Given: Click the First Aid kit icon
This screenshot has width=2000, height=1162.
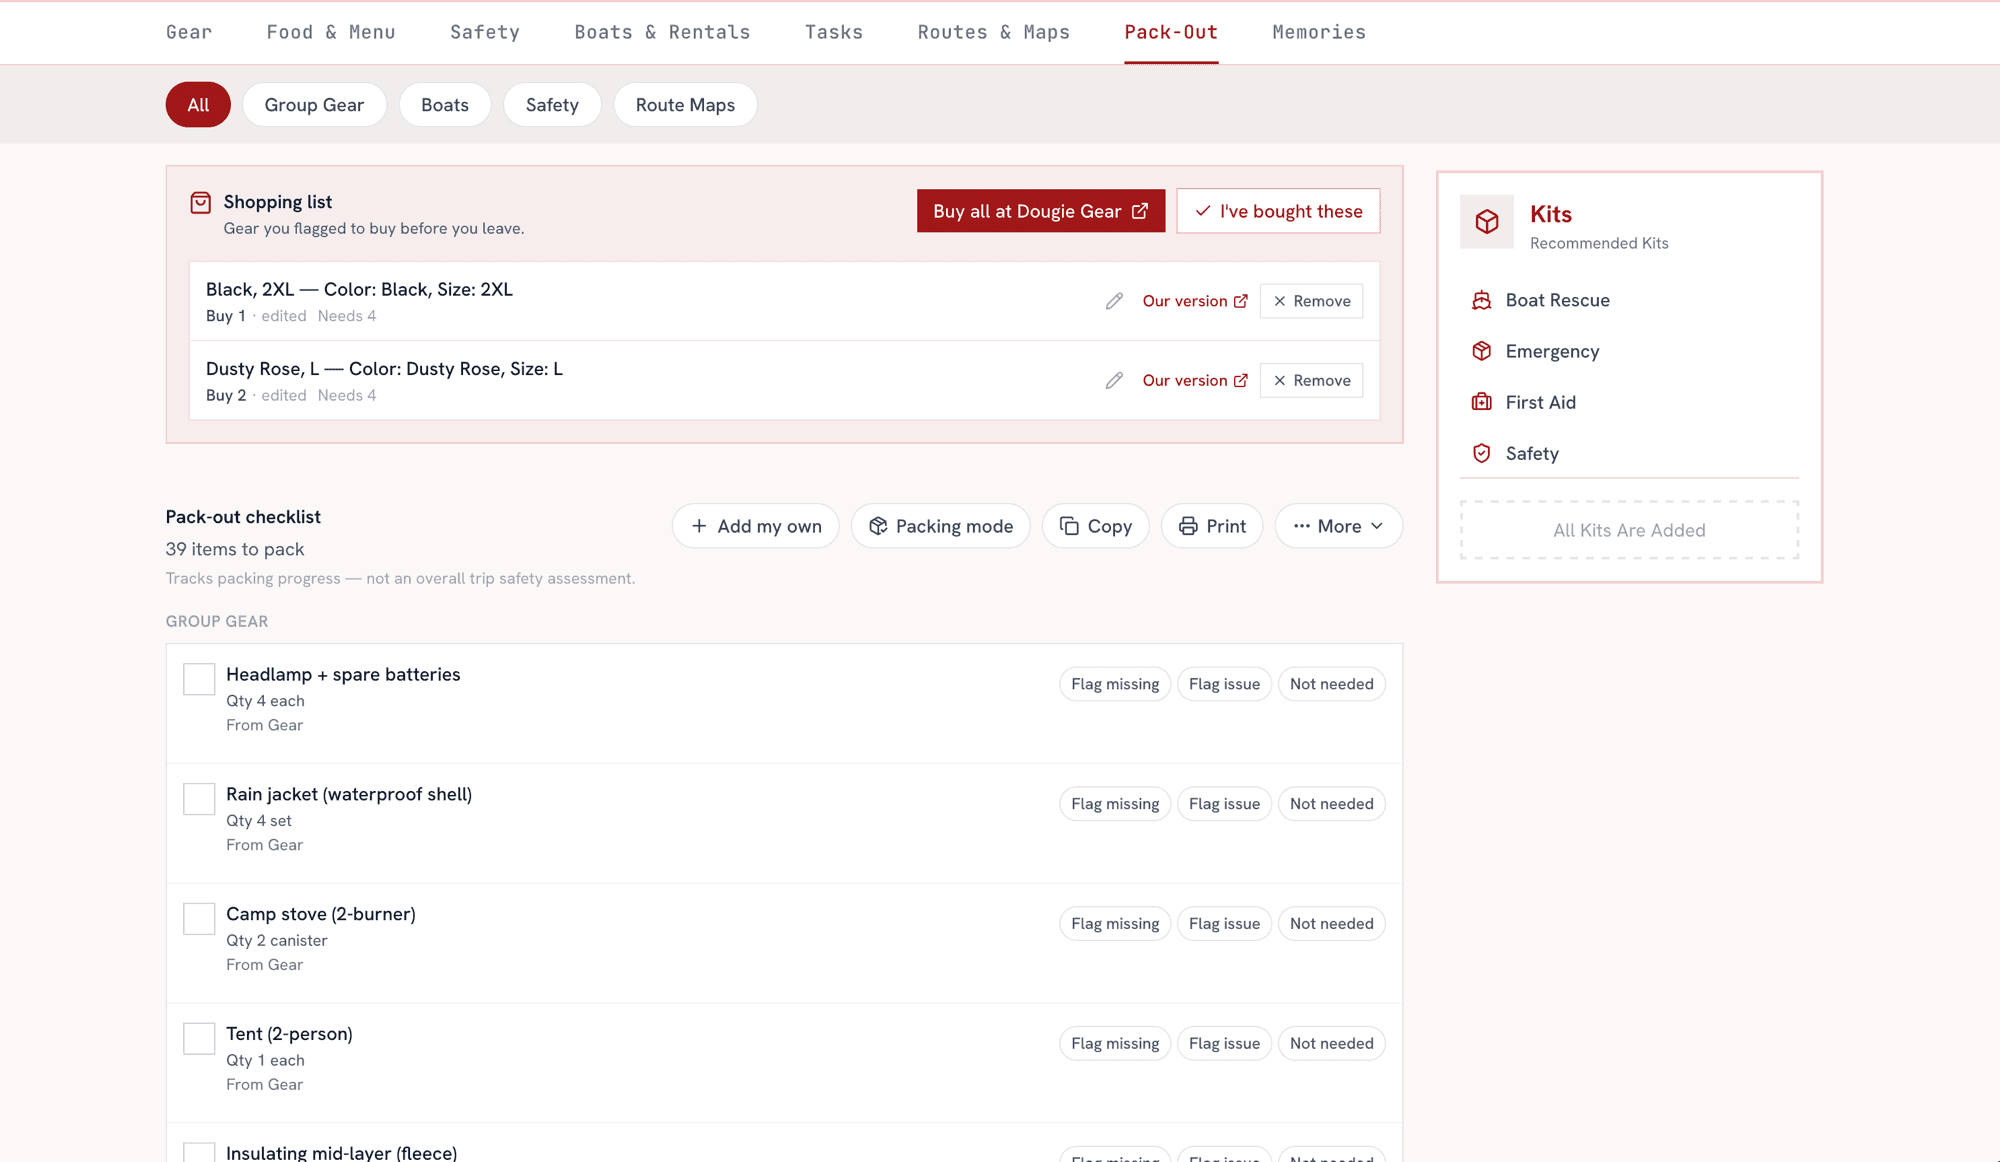Looking at the screenshot, I should 1481,402.
